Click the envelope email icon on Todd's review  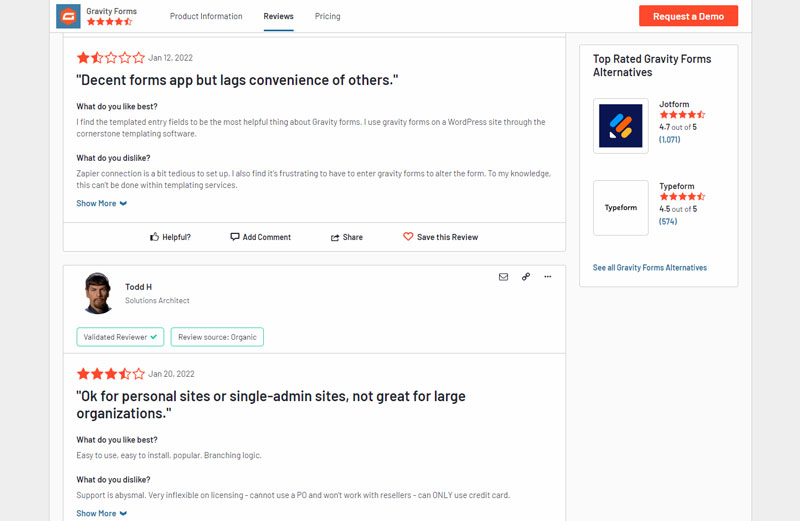pos(503,277)
